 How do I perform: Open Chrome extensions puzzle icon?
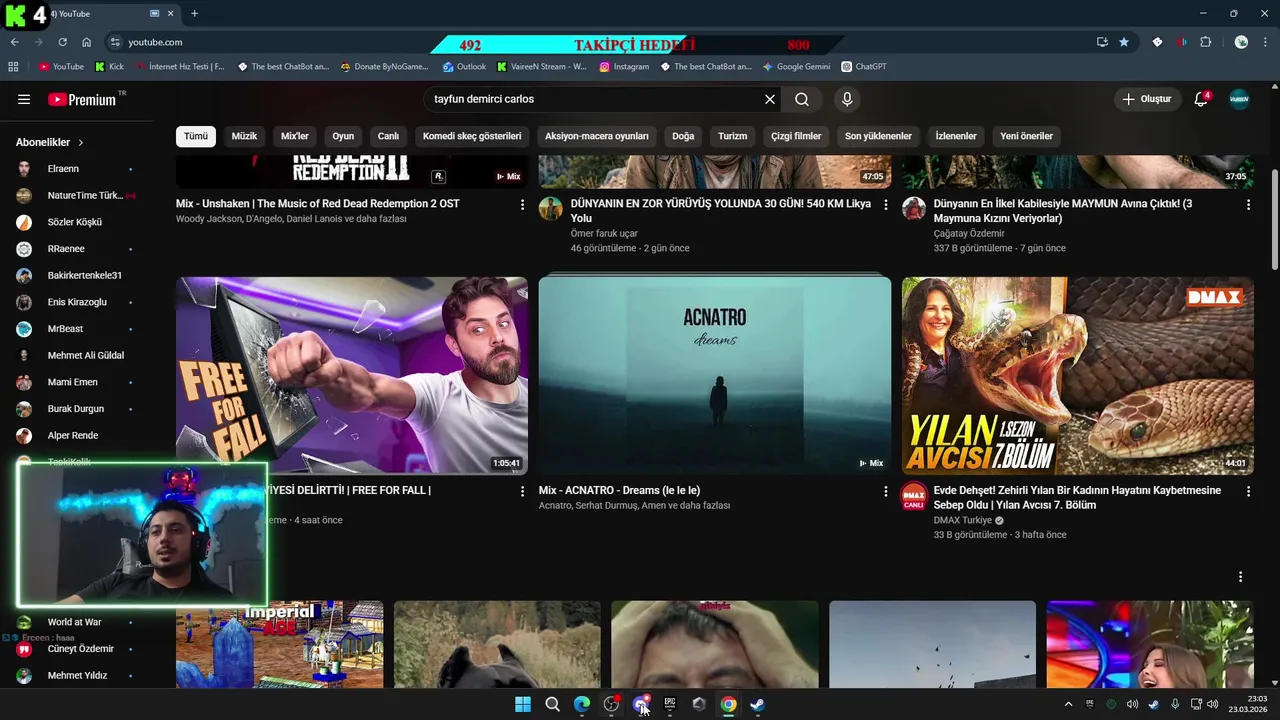click(1205, 42)
